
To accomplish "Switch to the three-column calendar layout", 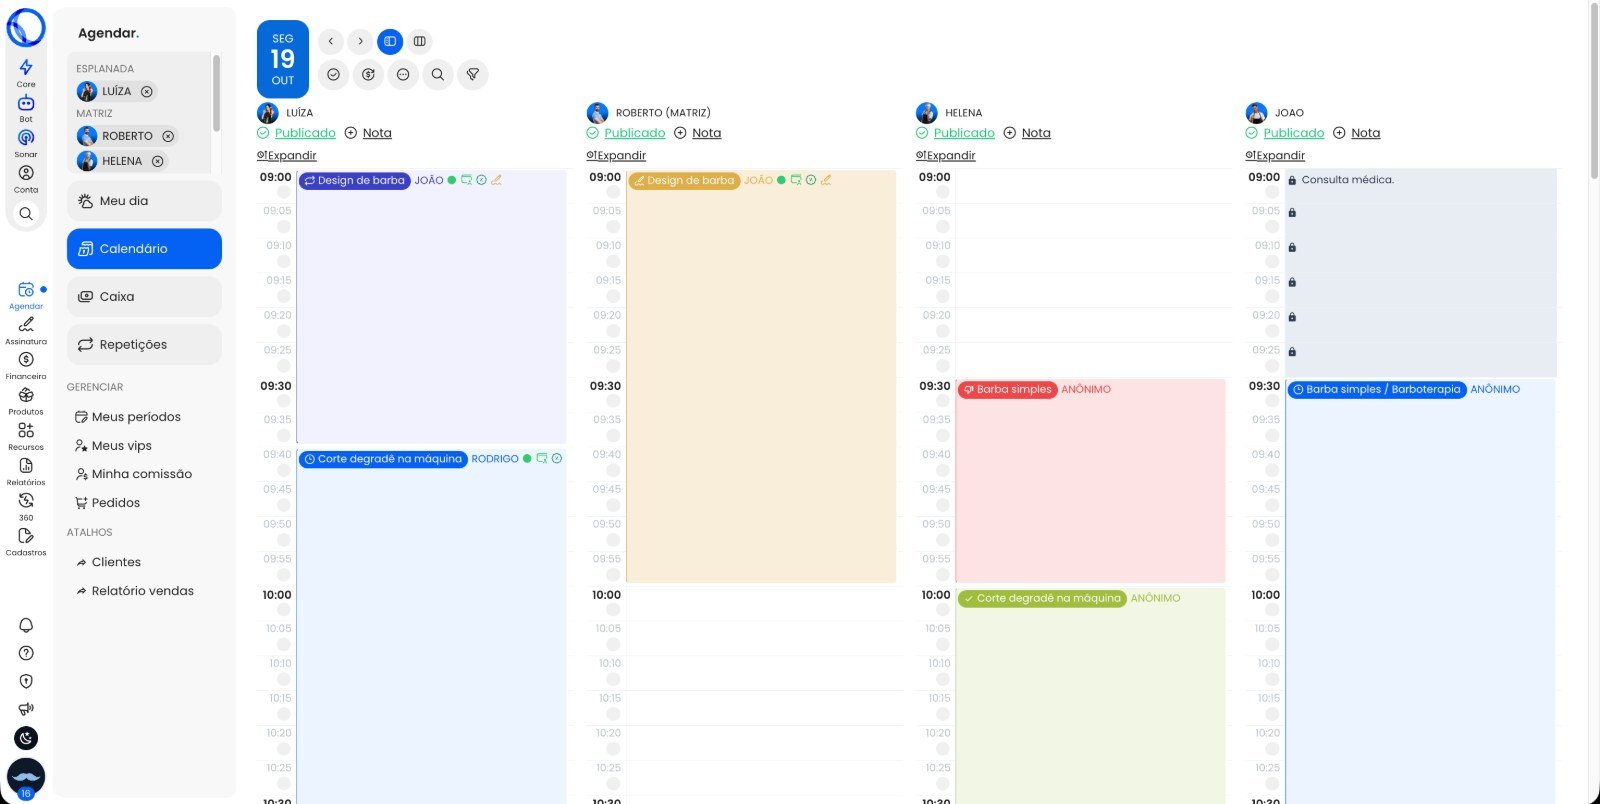I will point(420,41).
